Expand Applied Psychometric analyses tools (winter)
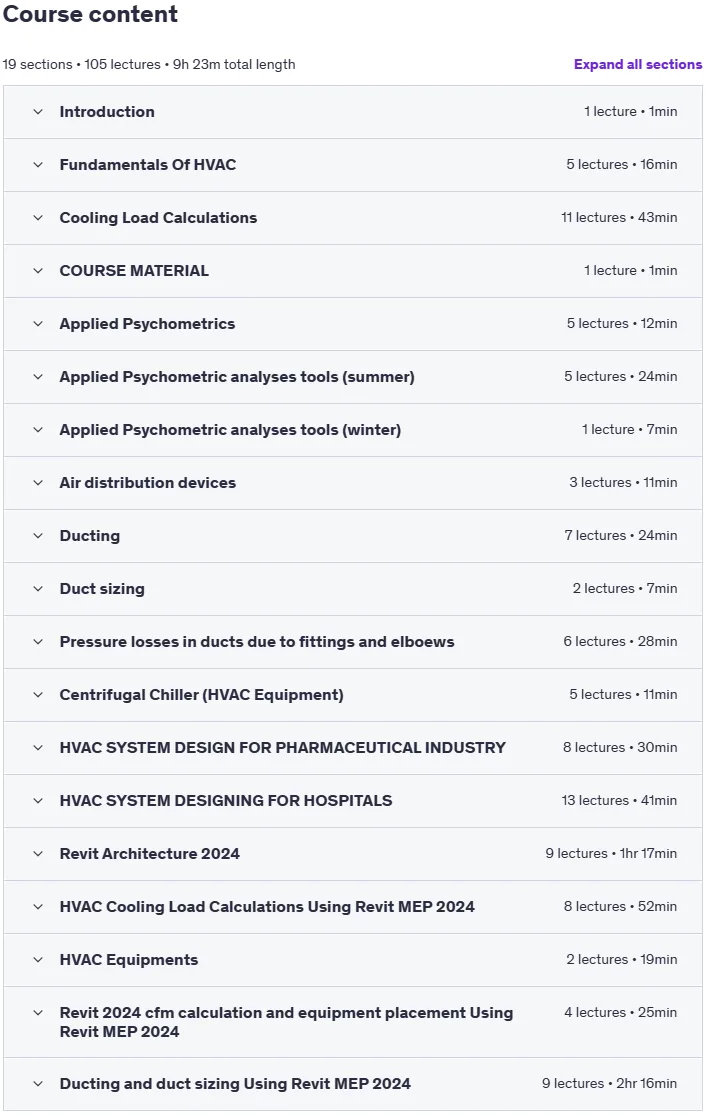This screenshot has height=1115, width=707. pyautogui.click(x=353, y=430)
